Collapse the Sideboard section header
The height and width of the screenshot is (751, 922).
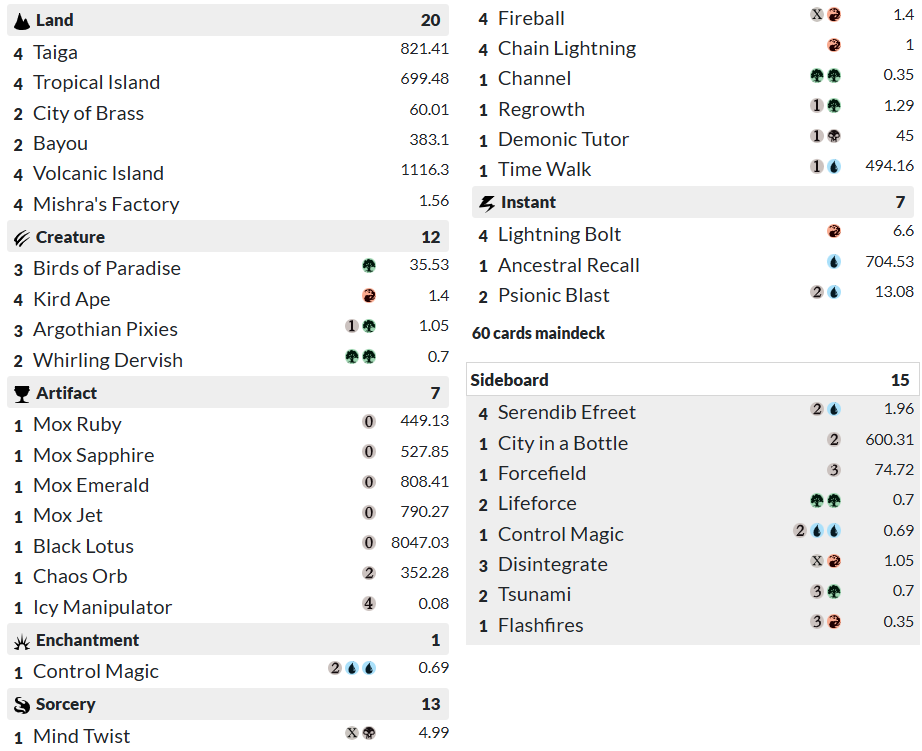click(x=692, y=380)
